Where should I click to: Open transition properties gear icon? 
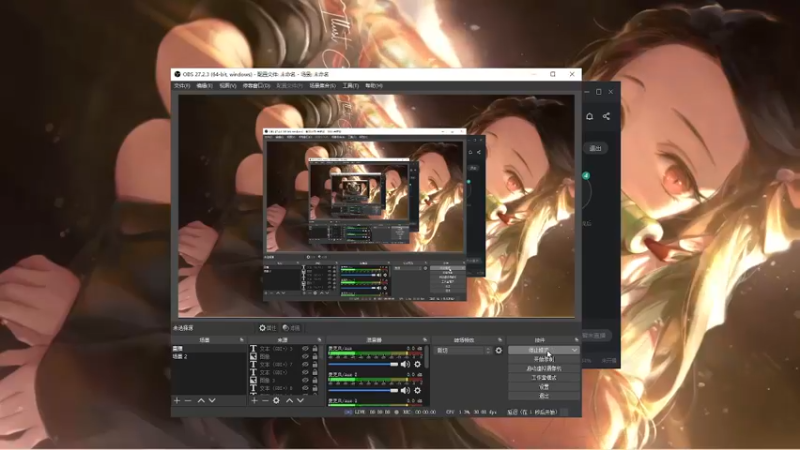pos(498,351)
